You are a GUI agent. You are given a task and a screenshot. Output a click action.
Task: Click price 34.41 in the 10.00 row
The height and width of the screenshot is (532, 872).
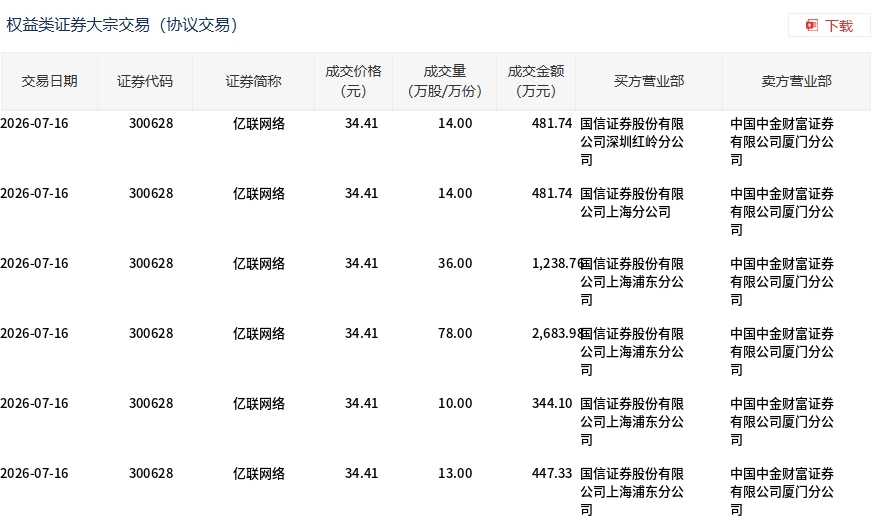click(361, 404)
